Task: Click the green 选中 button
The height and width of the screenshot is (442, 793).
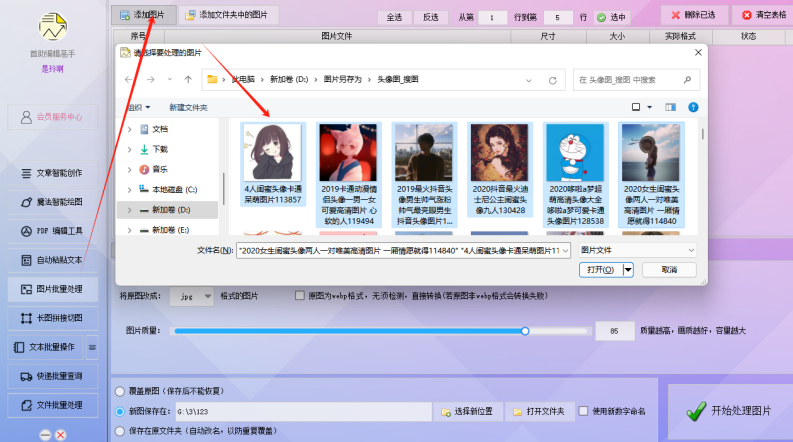Action: pyautogui.click(x=612, y=17)
